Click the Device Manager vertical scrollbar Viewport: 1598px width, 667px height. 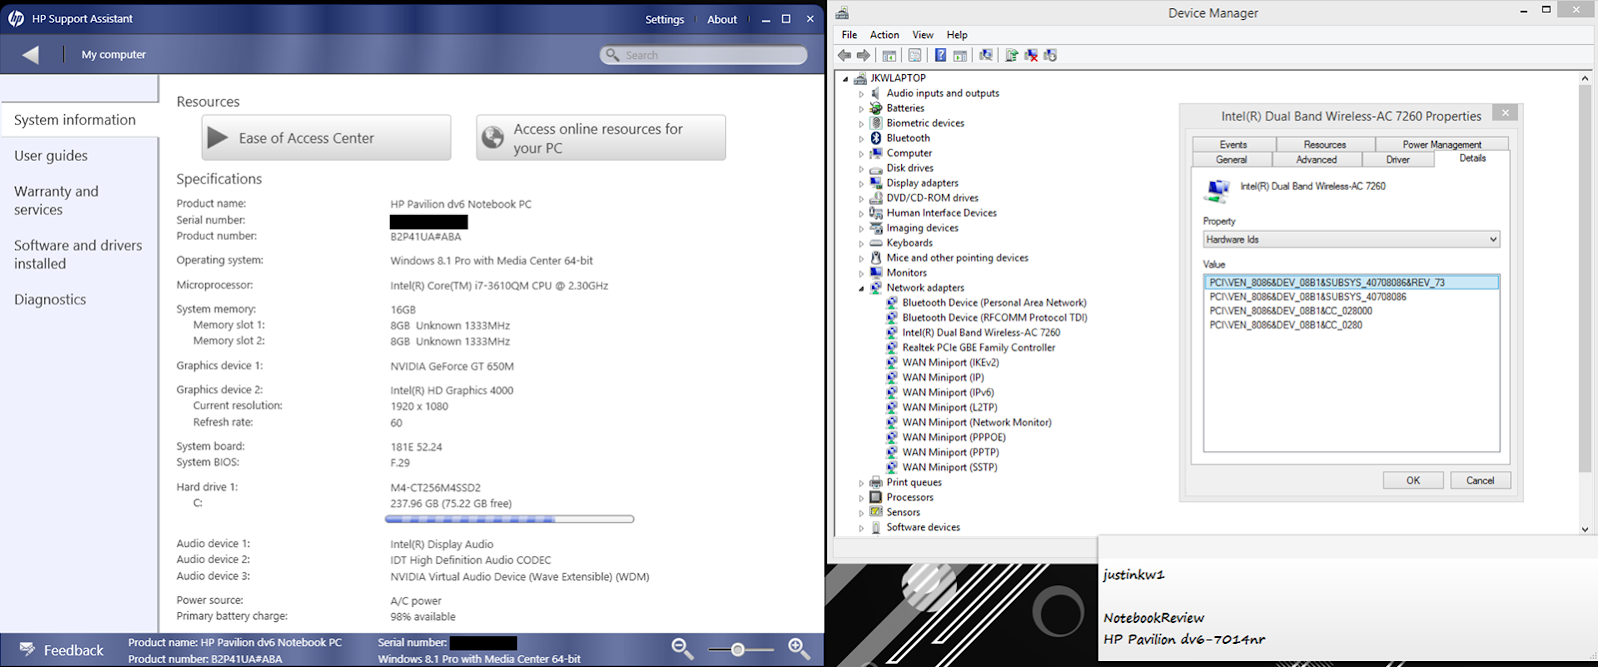(x=1584, y=303)
